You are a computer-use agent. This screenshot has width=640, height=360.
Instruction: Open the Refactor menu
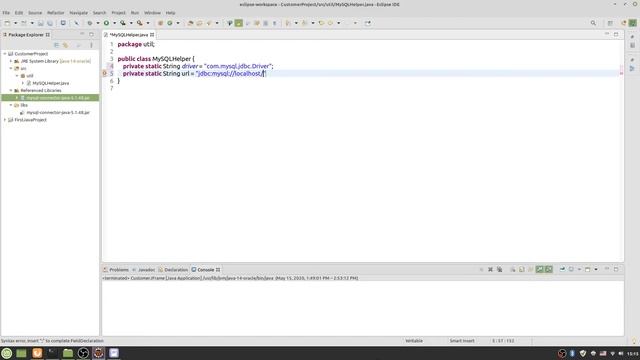point(56,13)
